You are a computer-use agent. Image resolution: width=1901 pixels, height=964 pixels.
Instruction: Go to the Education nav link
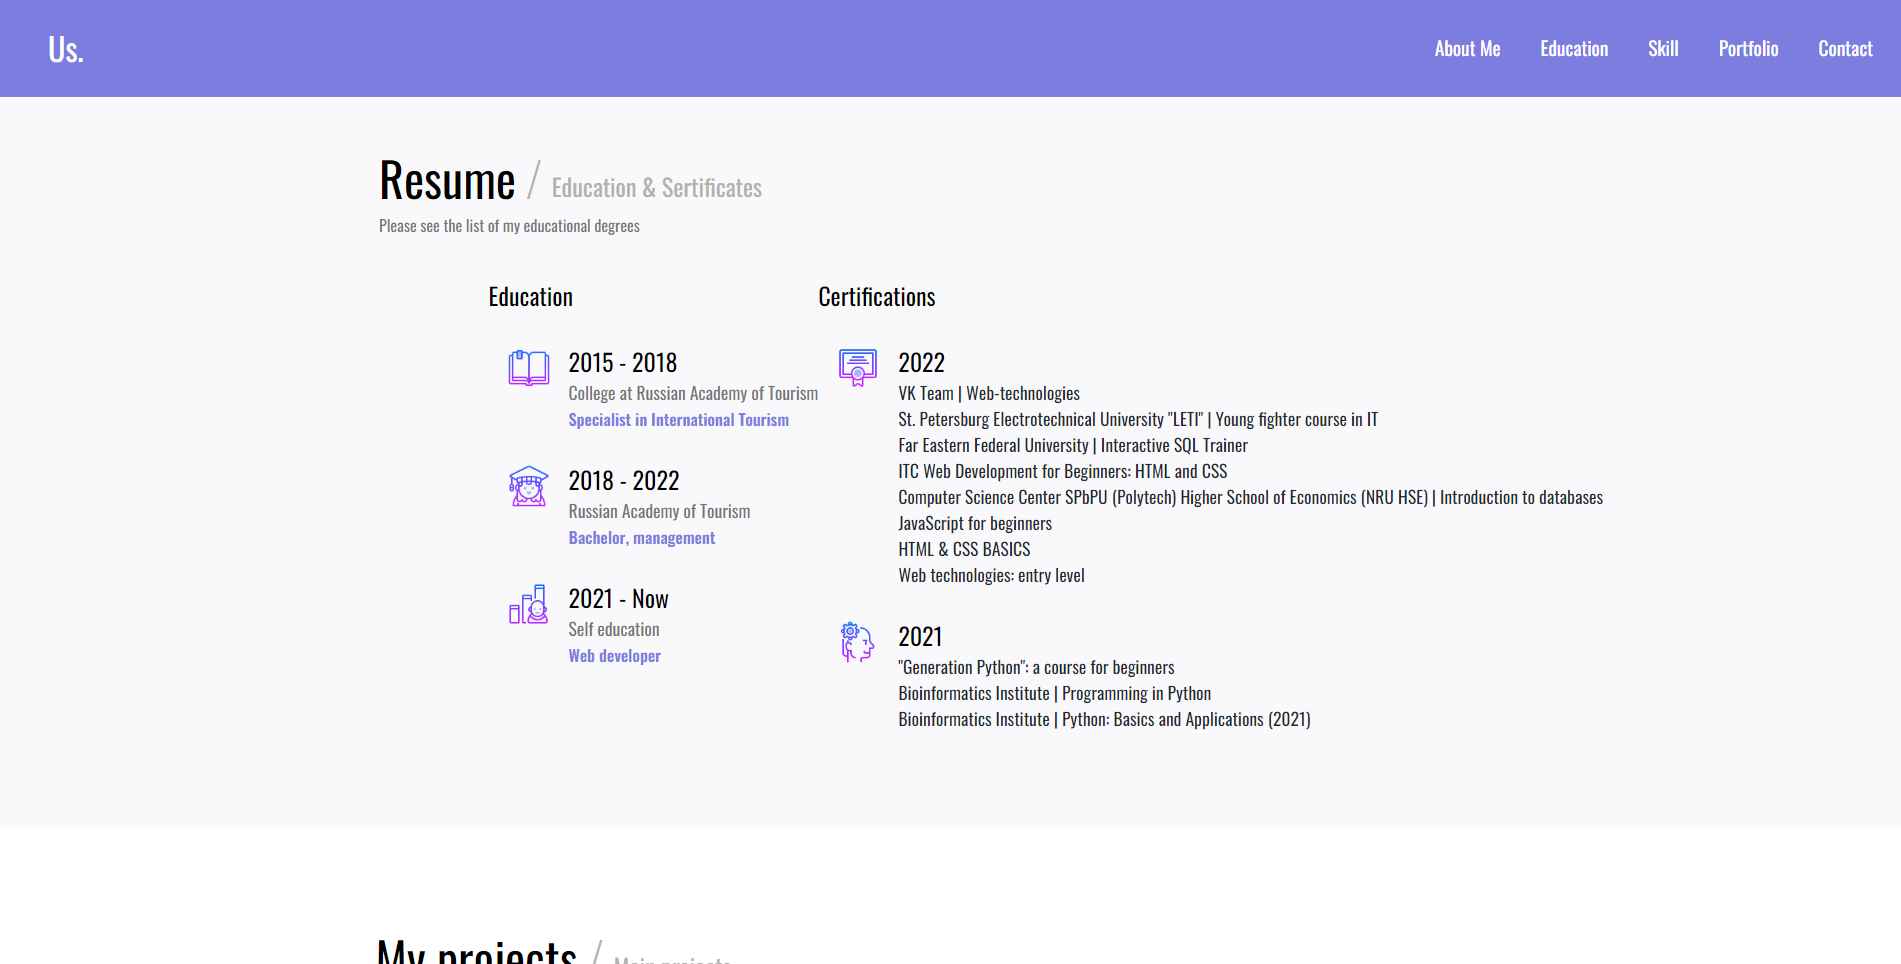coord(1574,49)
